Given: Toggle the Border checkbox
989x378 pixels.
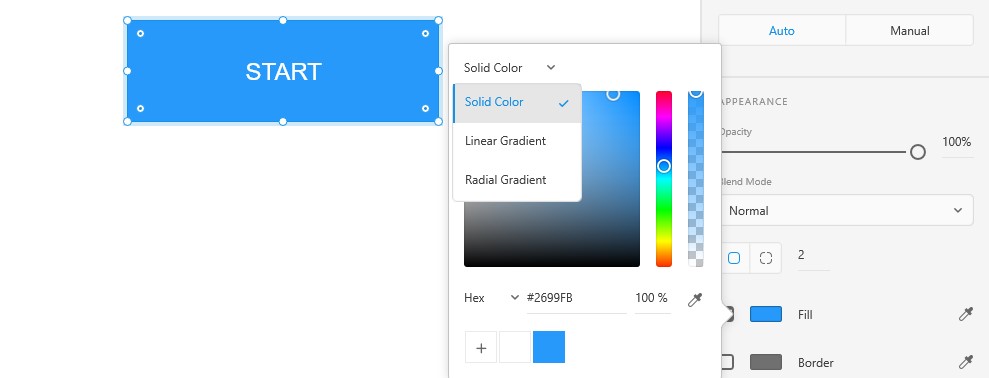Looking at the screenshot, I should click(727, 362).
